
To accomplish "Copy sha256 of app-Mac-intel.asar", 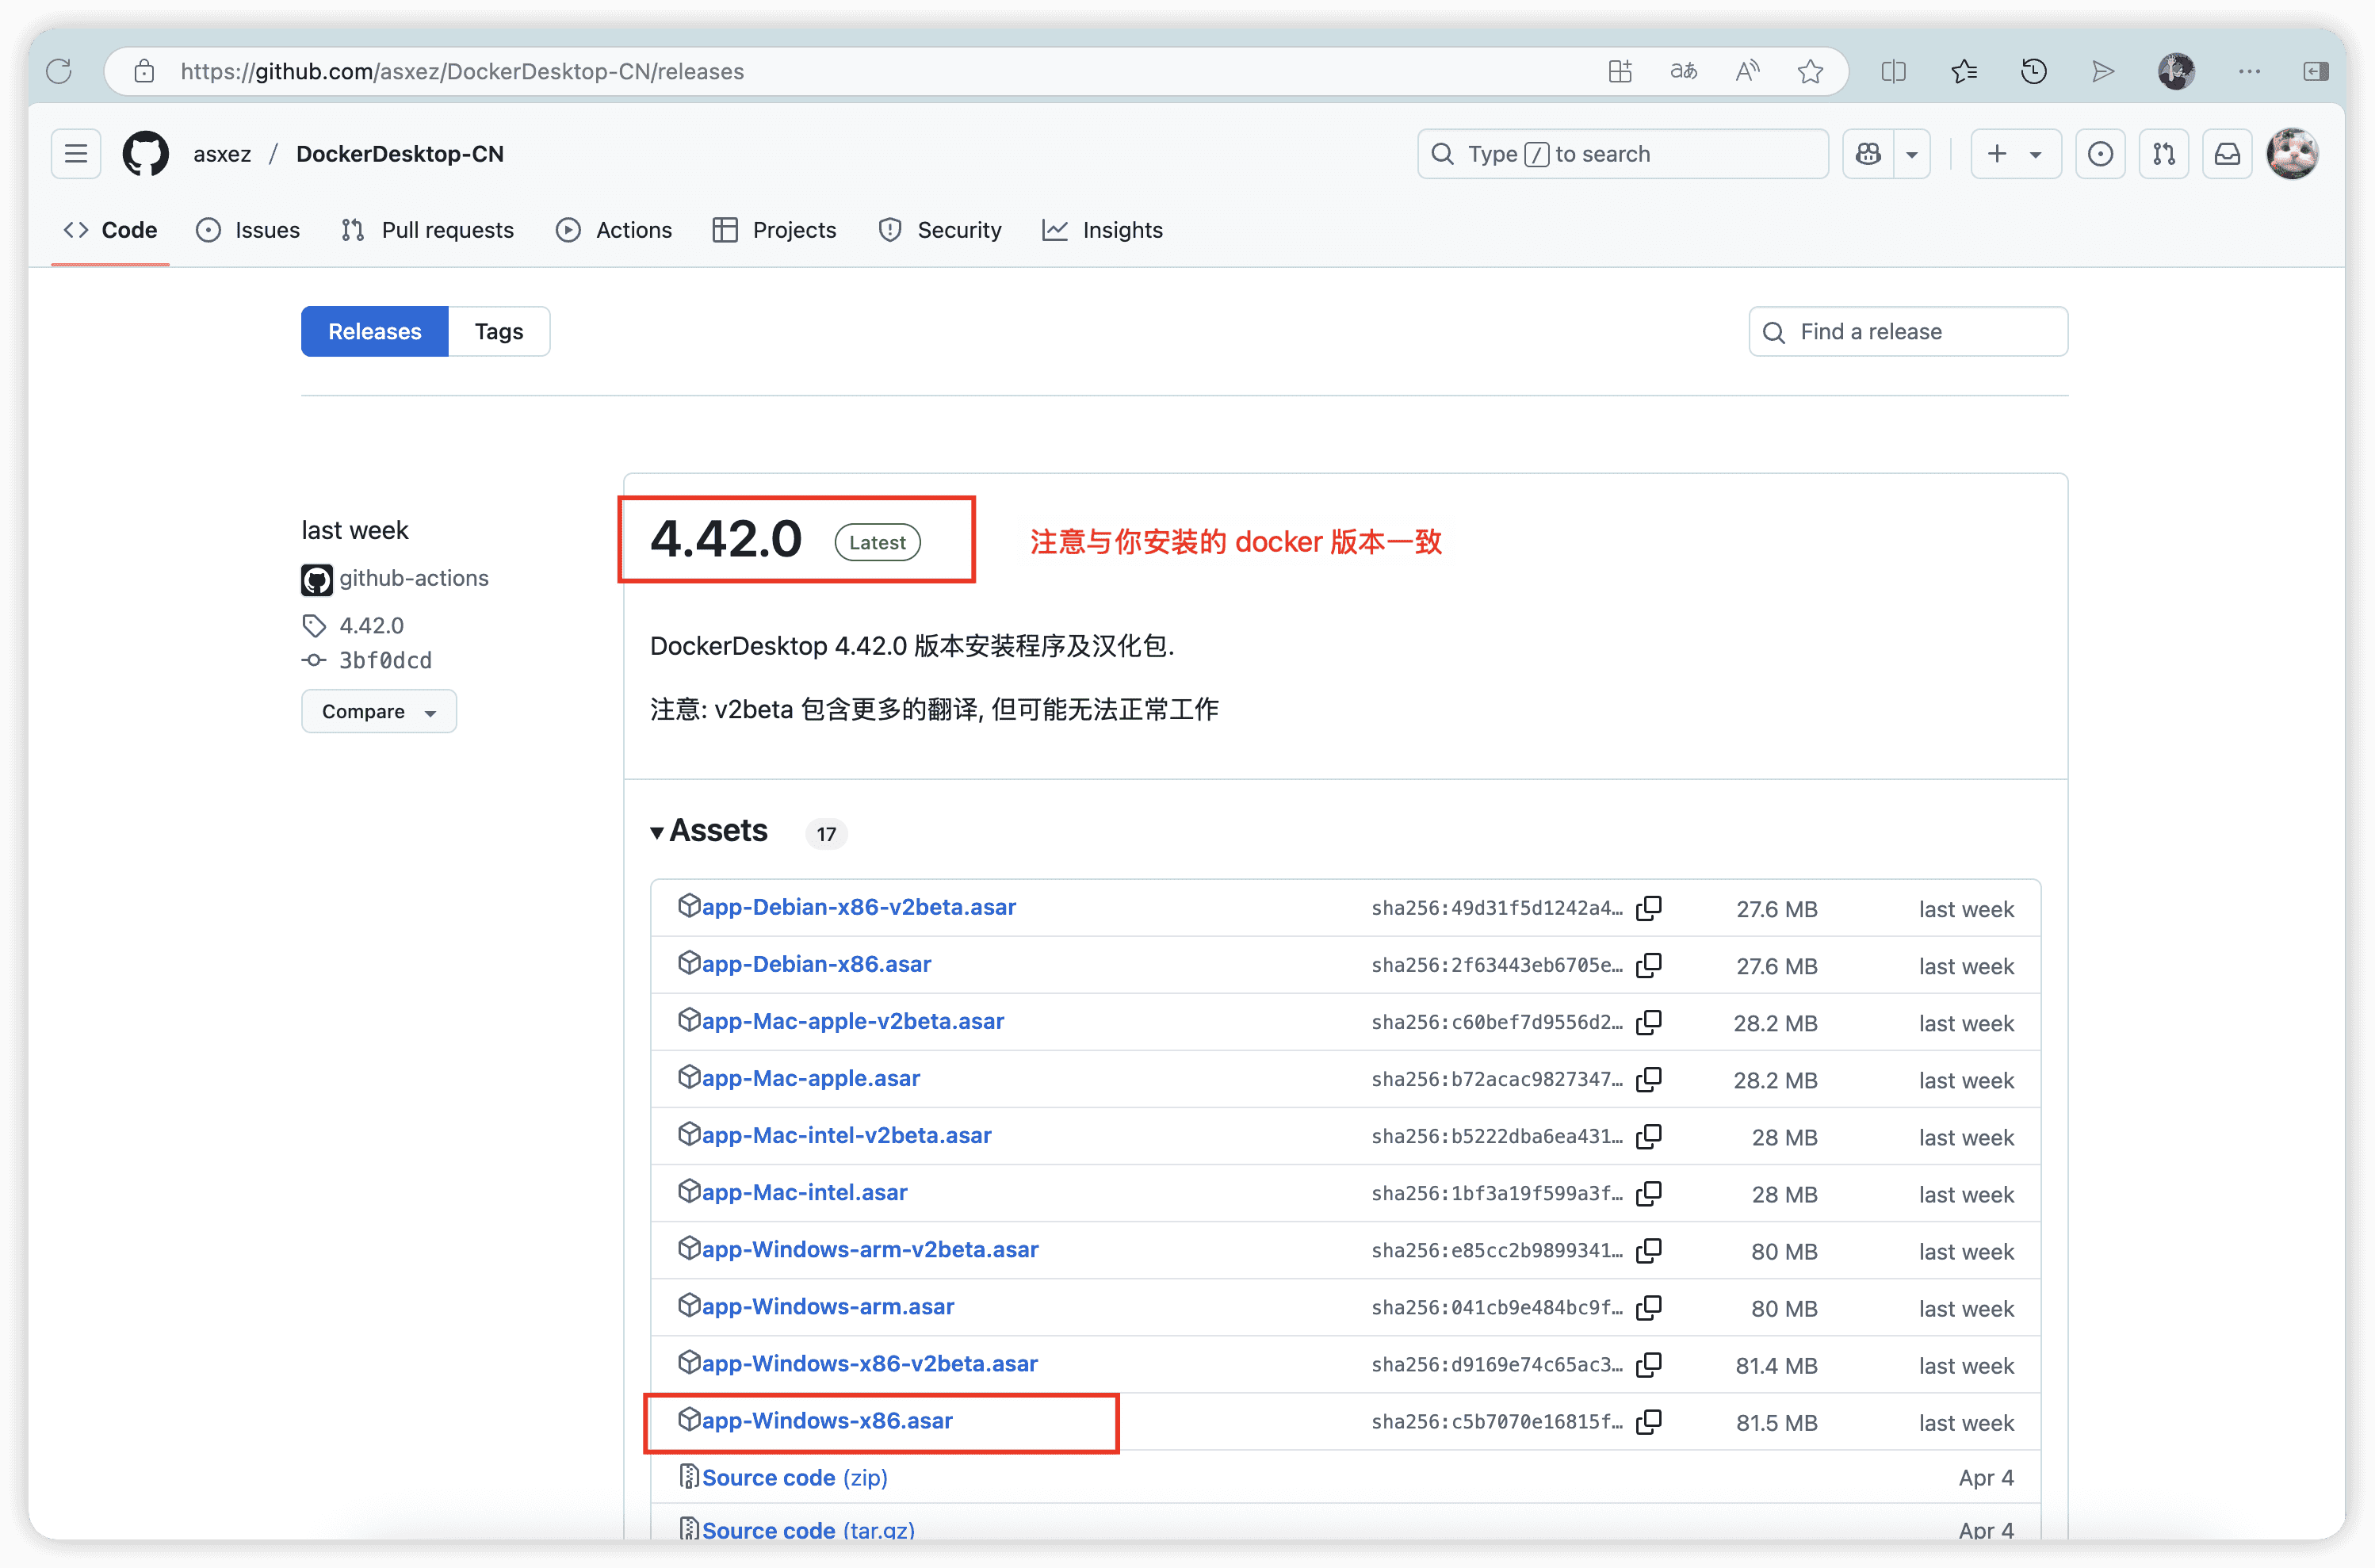I will click(1649, 1193).
